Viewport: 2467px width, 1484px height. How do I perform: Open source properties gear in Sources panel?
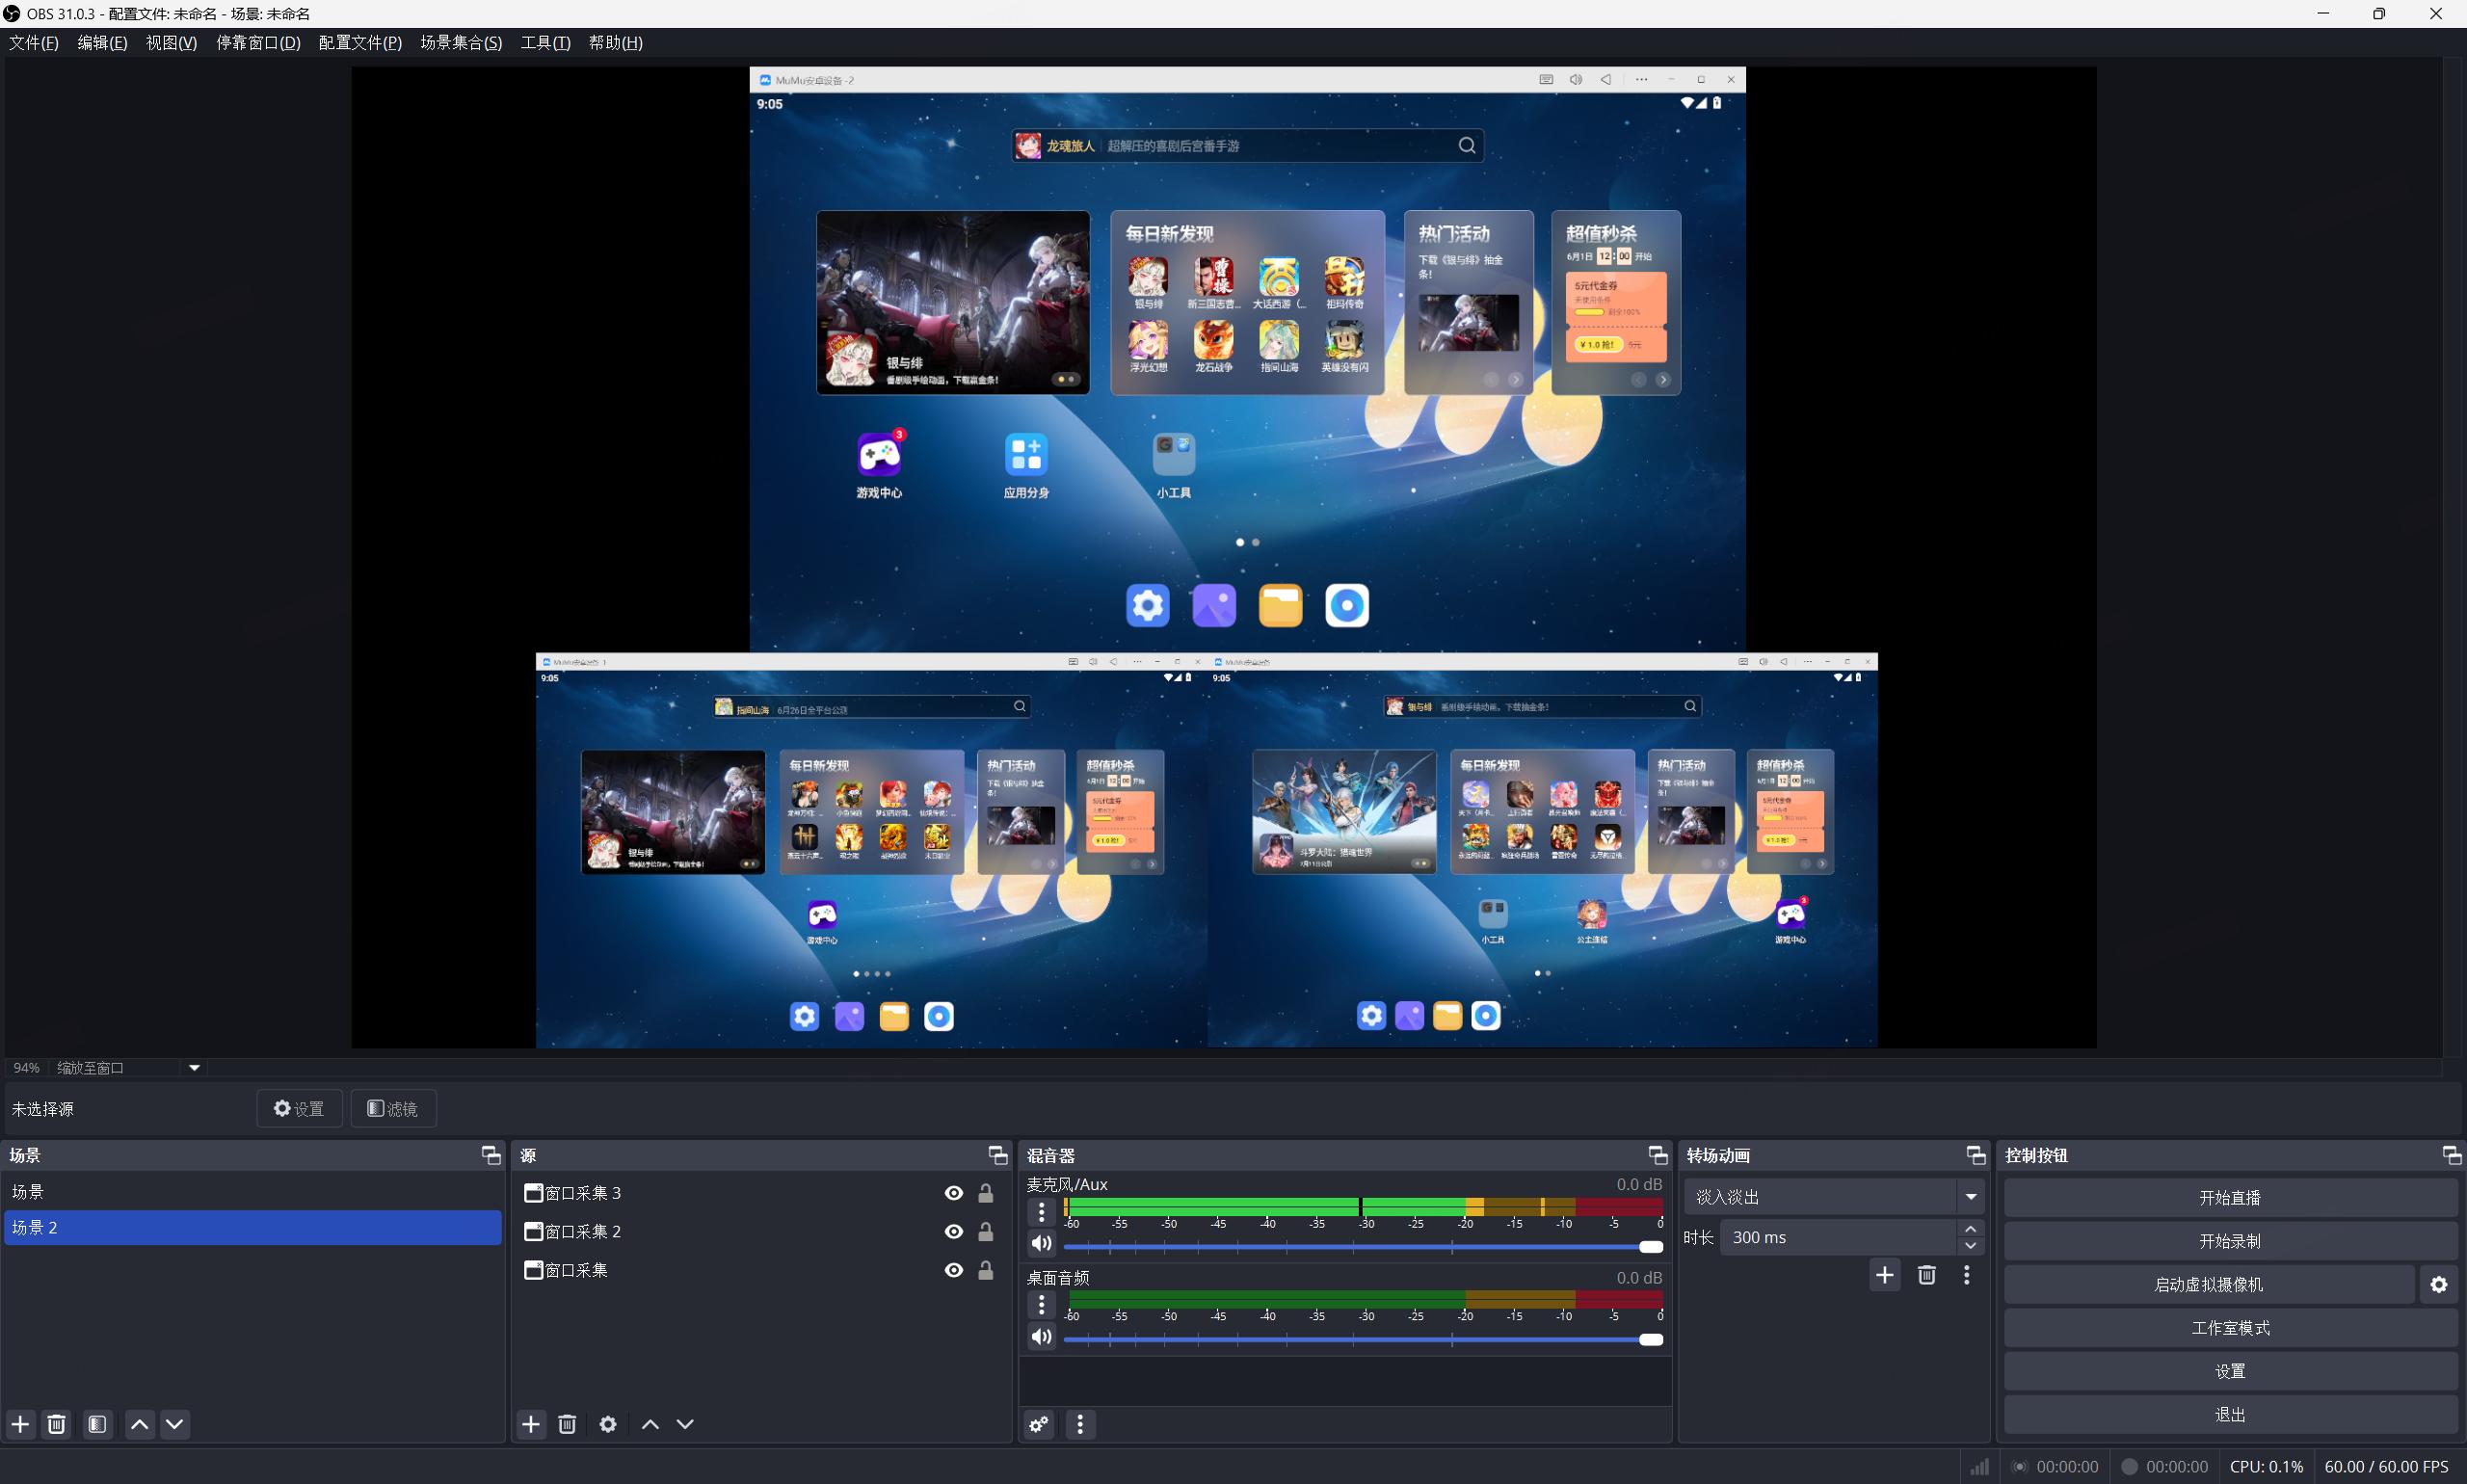pyautogui.click(x=608, y=1424)
